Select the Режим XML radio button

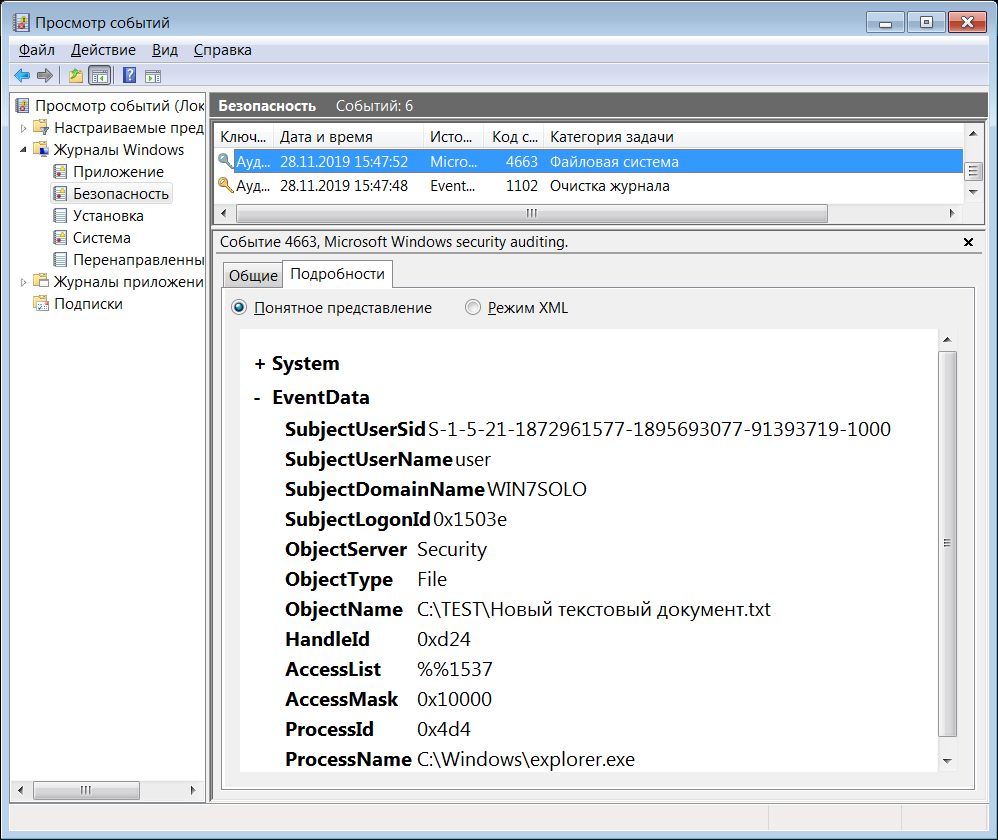[x=473, y=308]
